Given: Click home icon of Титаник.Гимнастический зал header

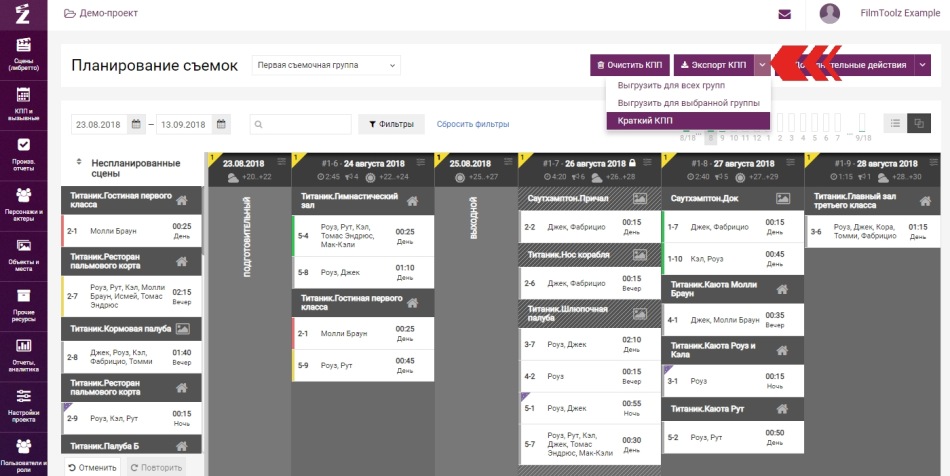Looking at the screenshot, I should click(x=413, y=201).
